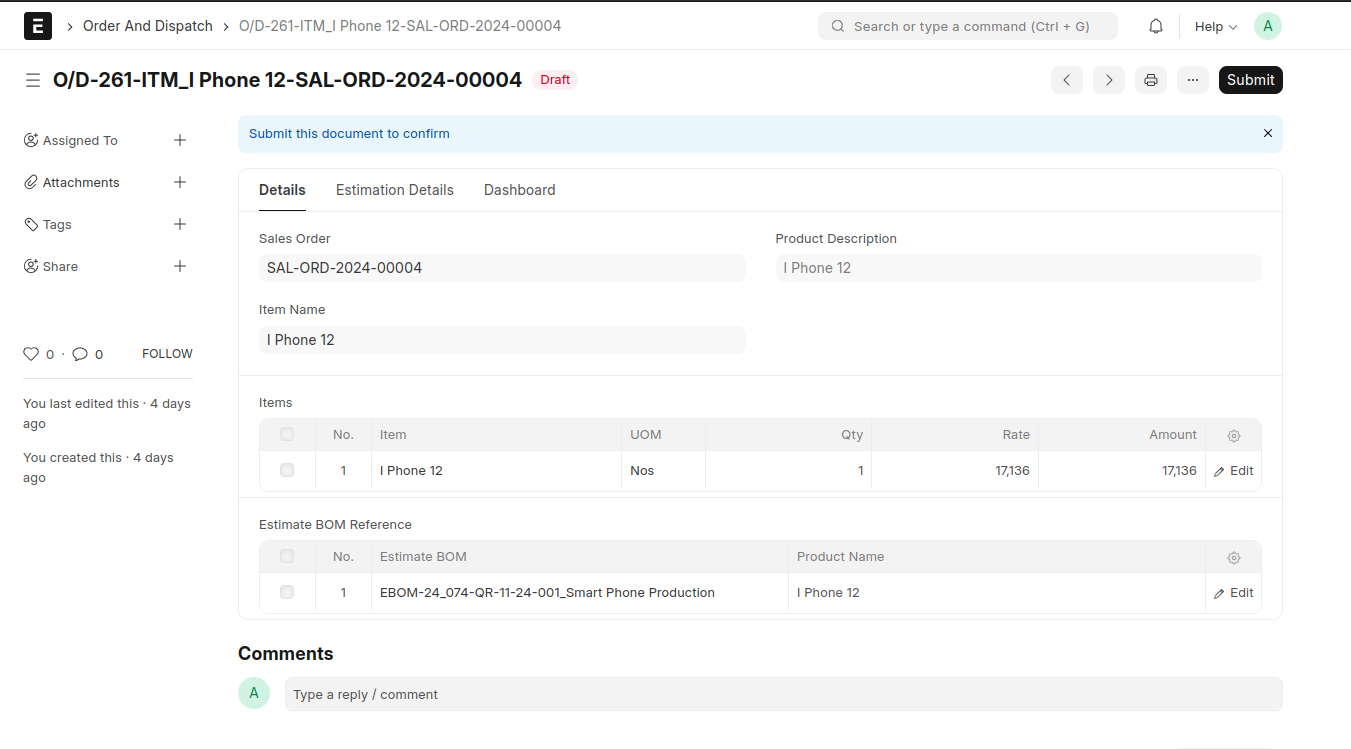Print this document via printer icon

(x=1151, y=80)
